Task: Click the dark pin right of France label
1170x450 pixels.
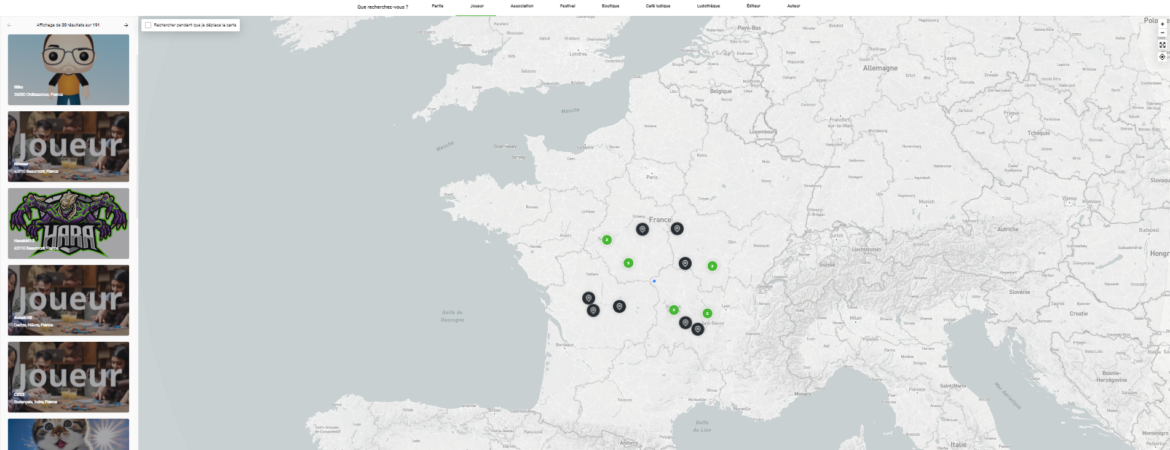Action: click(677, 228)
